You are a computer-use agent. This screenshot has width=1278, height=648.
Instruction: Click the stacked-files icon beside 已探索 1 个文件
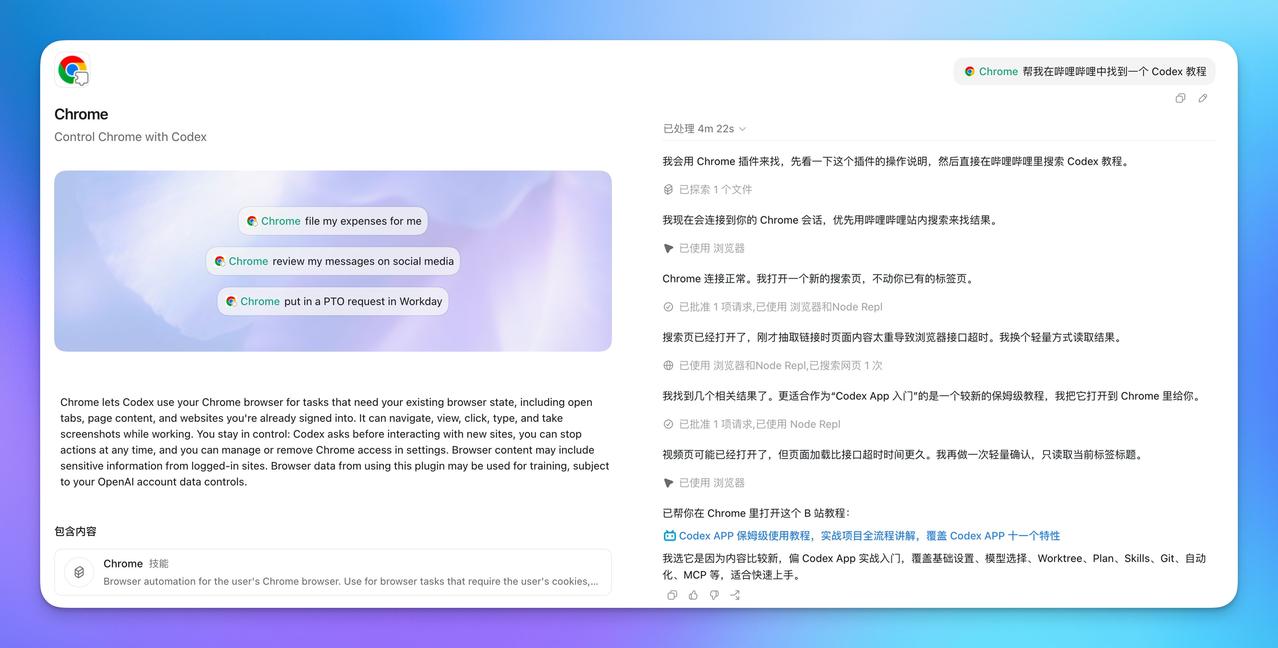coord(668,189)
